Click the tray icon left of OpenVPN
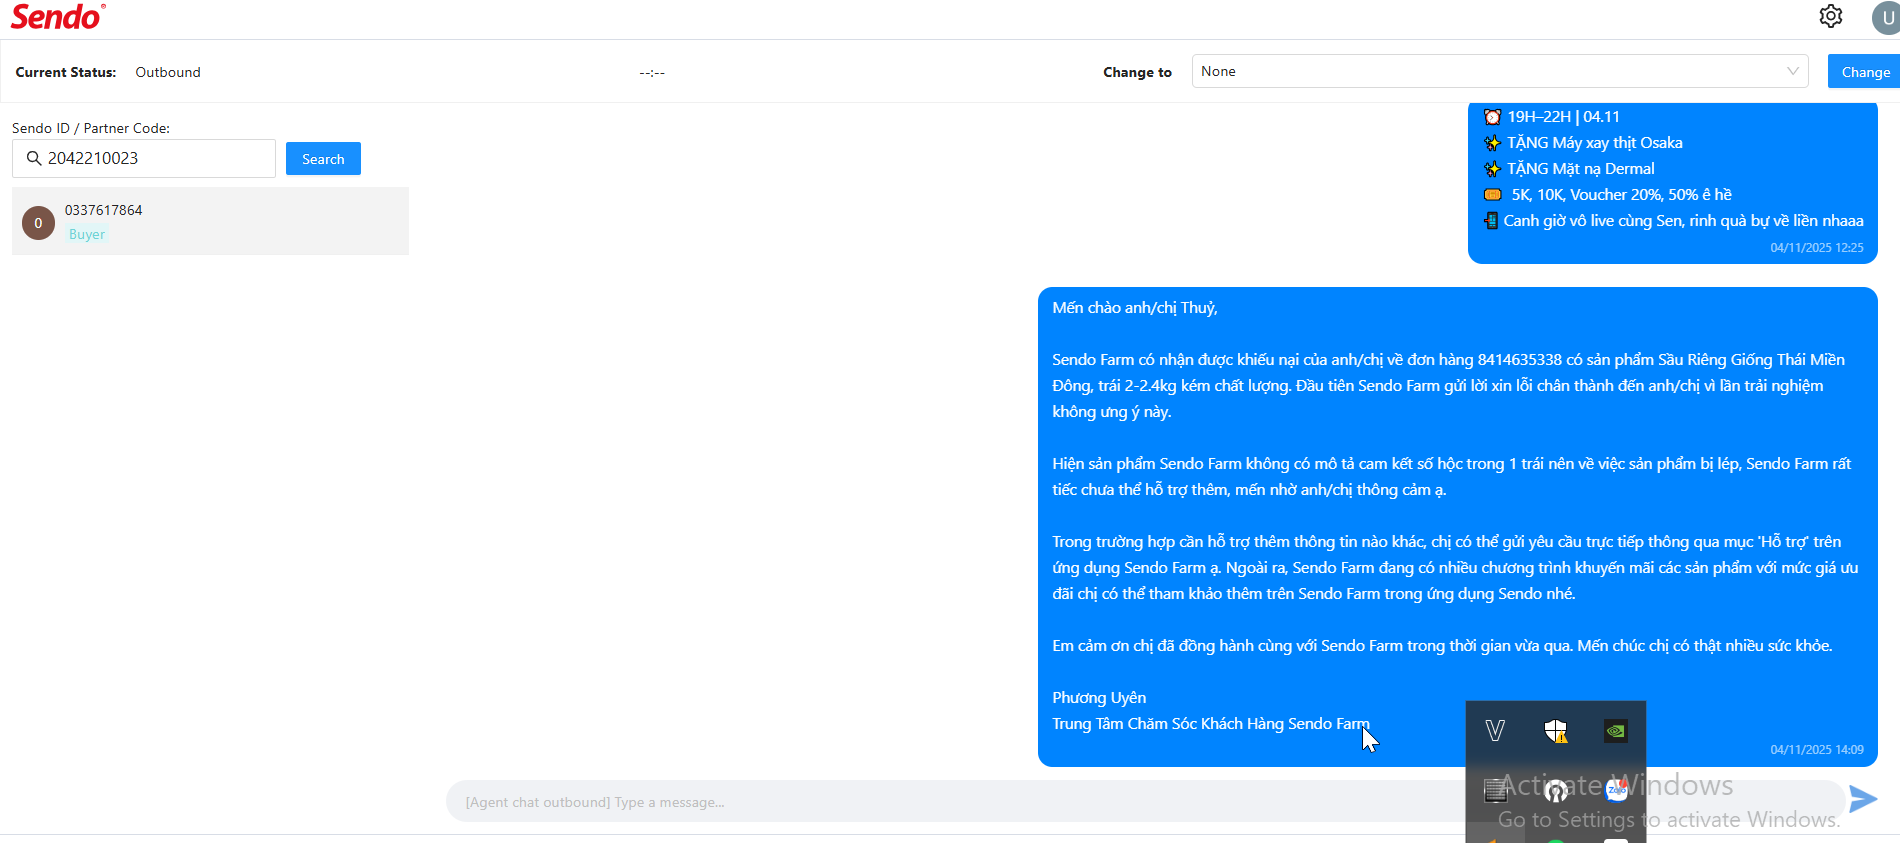The width and height of the screenshot is (1900, 843). 1495,790
